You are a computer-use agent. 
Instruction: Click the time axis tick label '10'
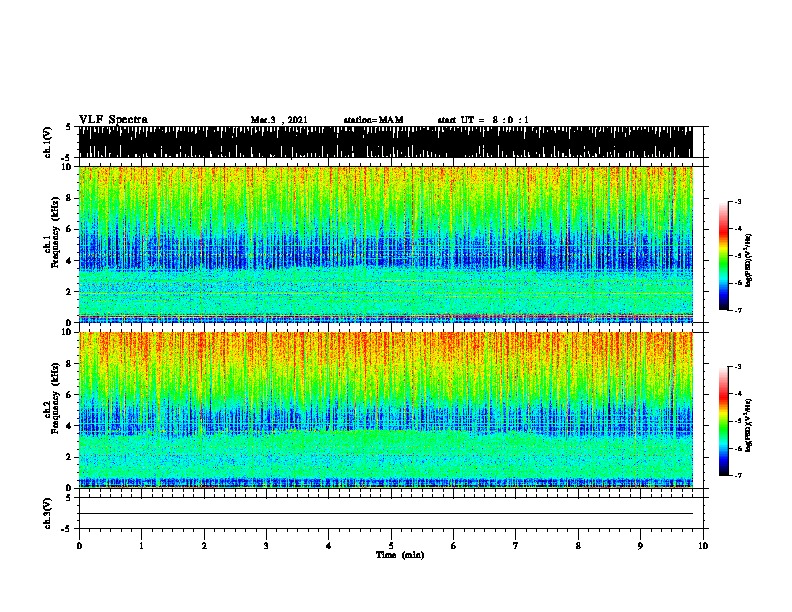(703, 545)
